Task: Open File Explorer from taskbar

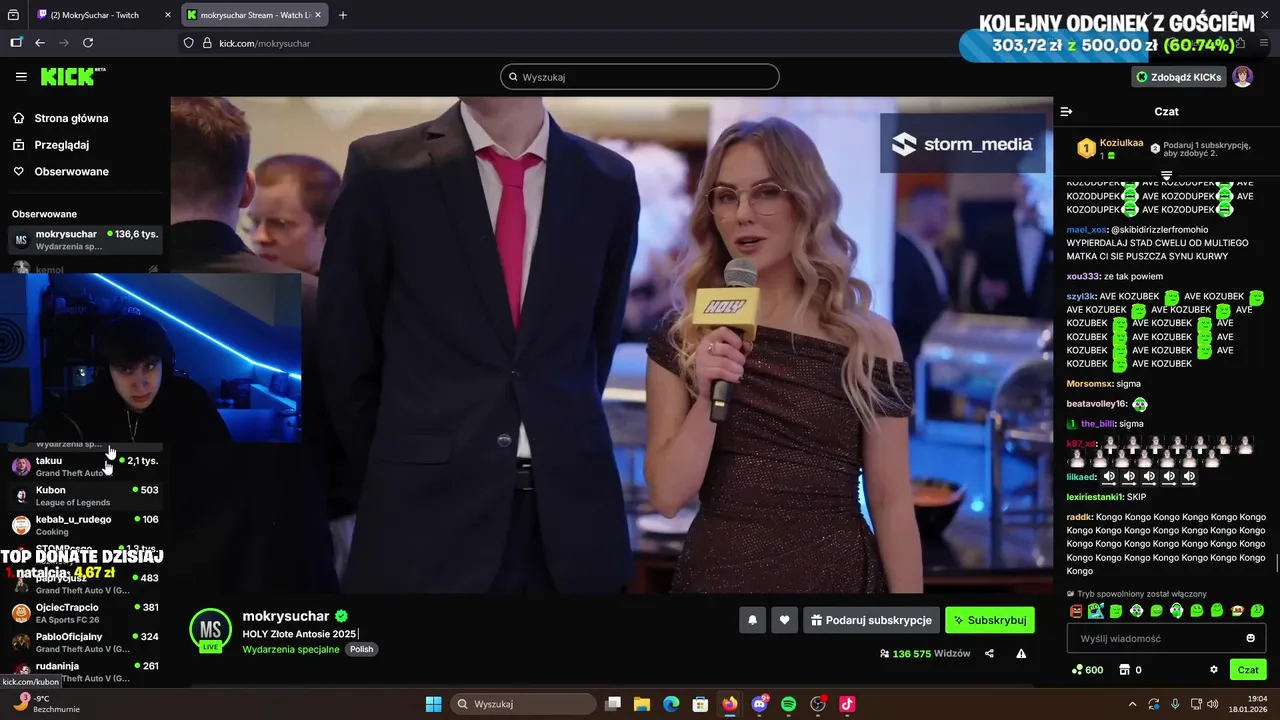Action: pos(642,704)
